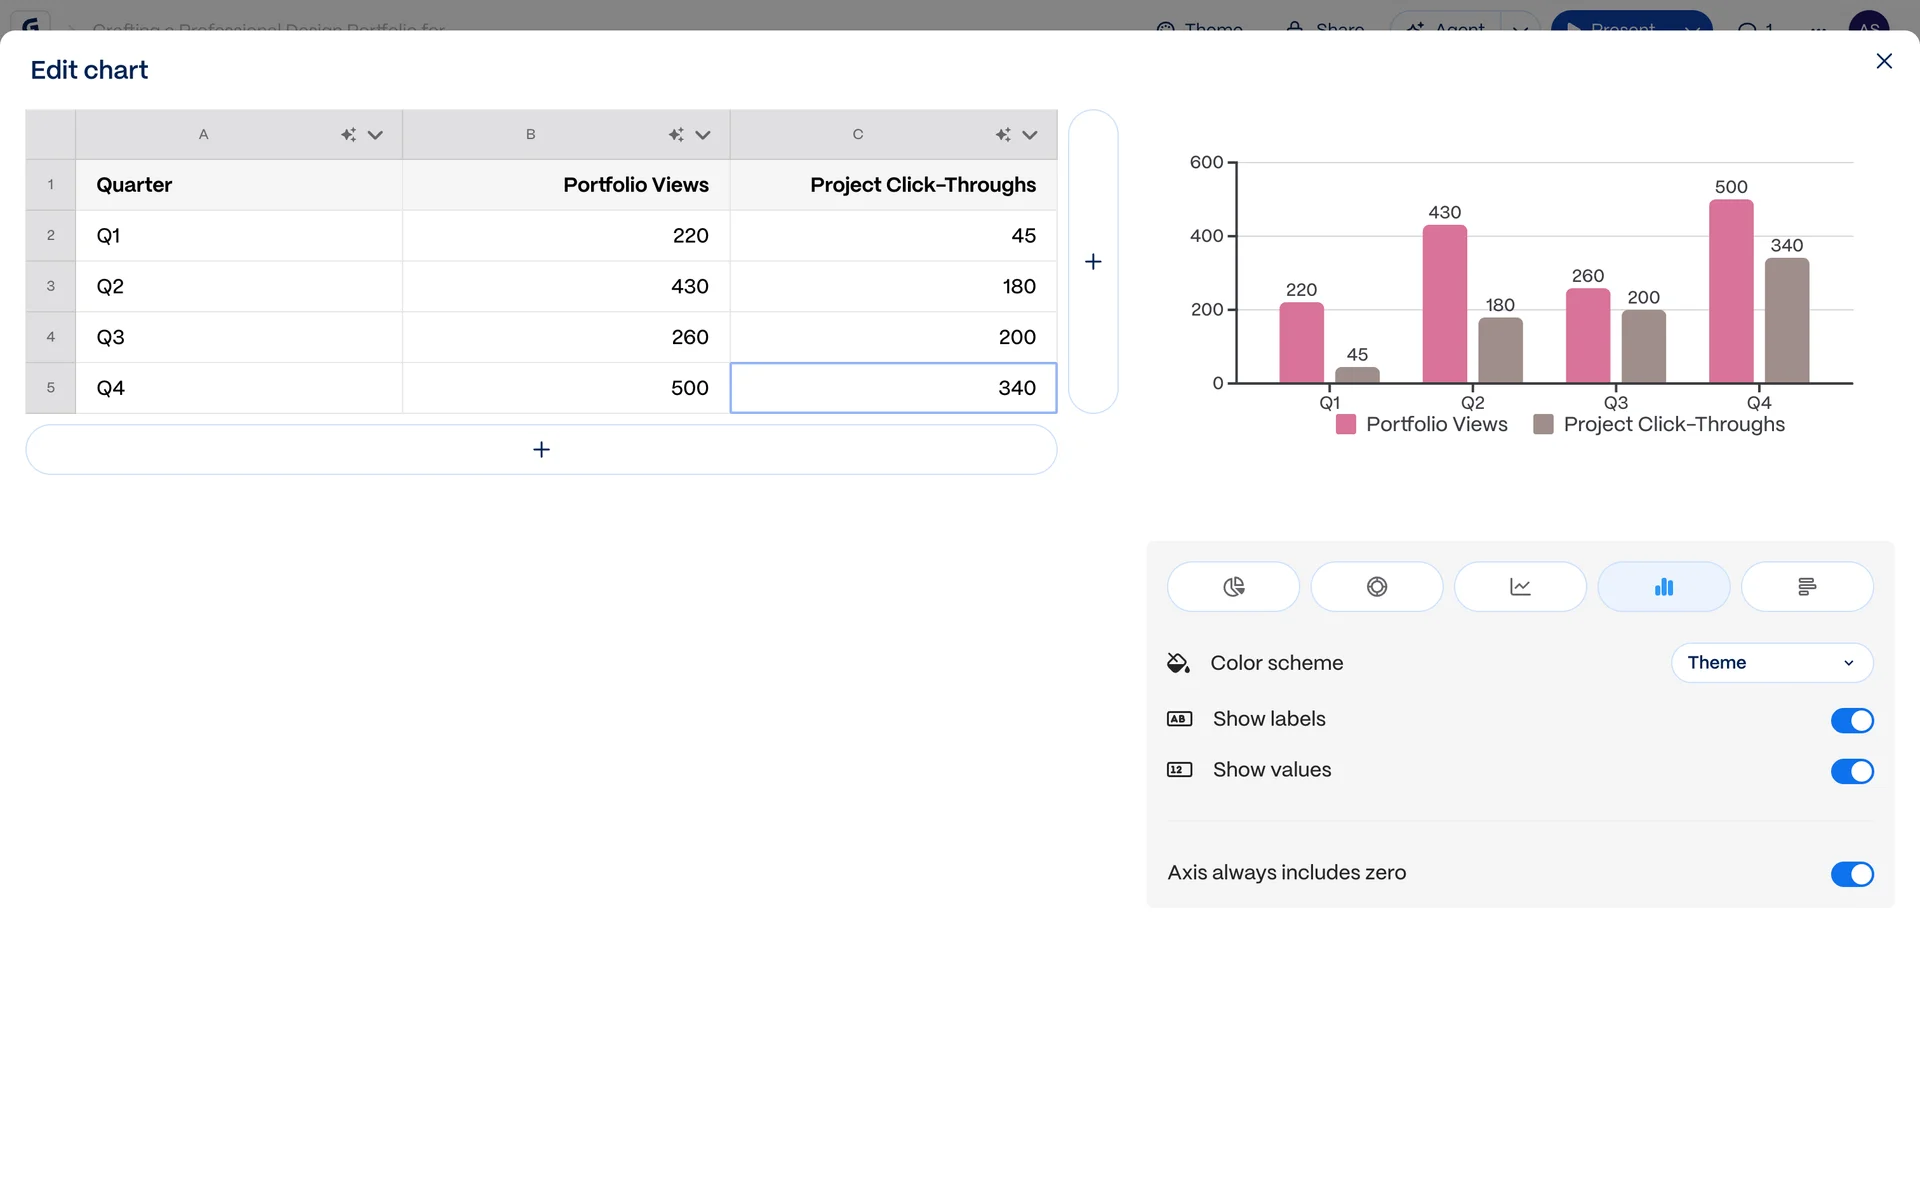This screenshot has width=1920, height=1200.
Task: Switch to the line chart type
Action: coord(1519,587)
